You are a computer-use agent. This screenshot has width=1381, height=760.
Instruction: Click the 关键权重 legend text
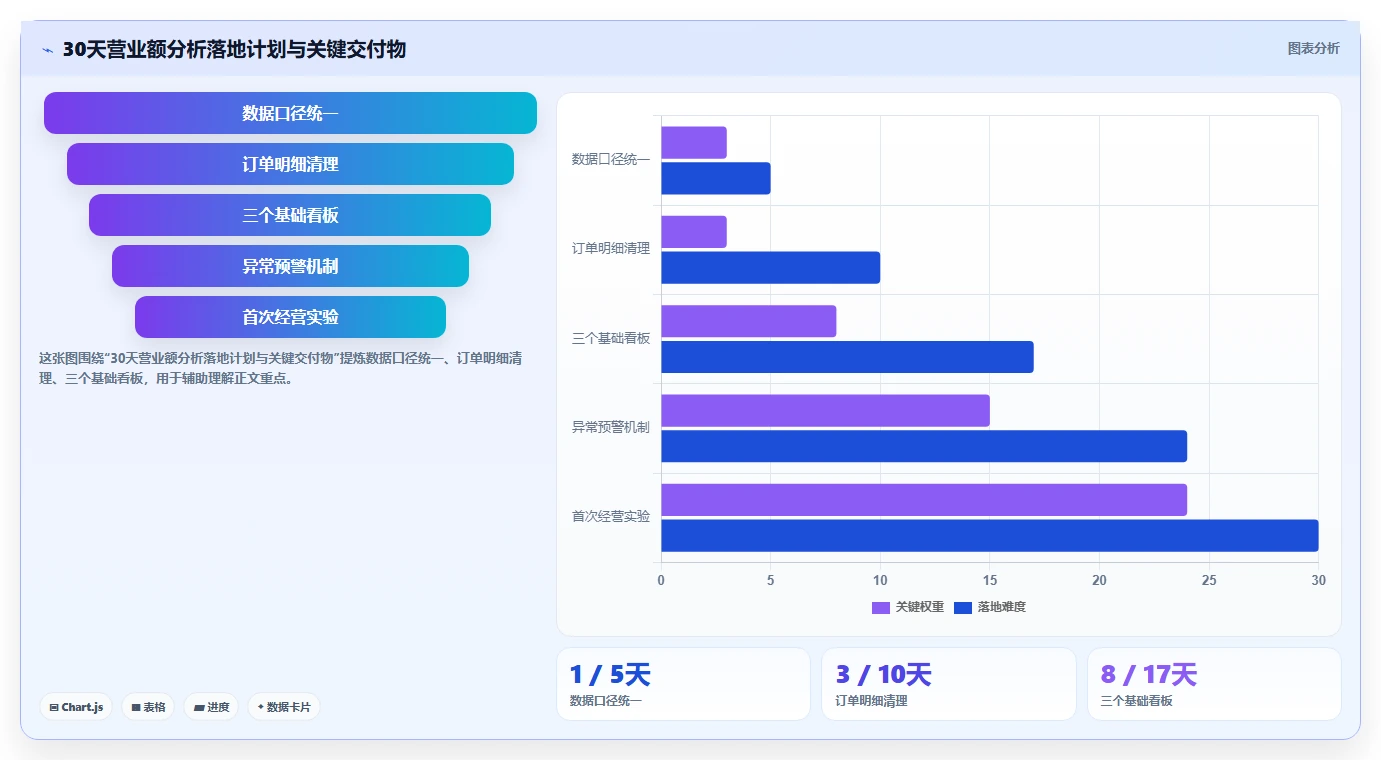click(920, 607)
